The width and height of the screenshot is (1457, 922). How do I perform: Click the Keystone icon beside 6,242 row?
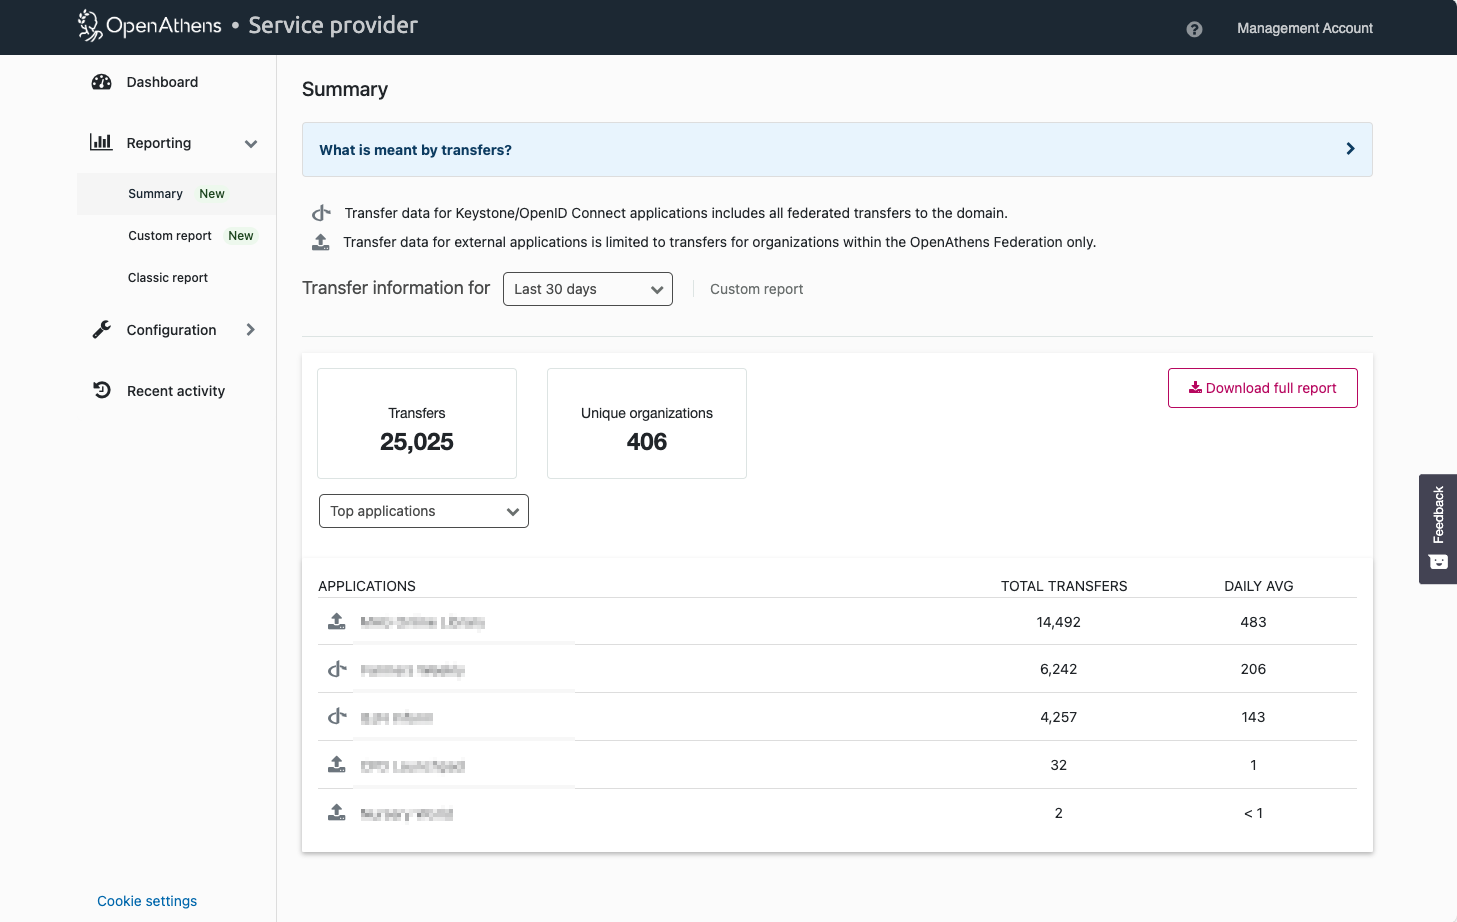tap(337, 669)
